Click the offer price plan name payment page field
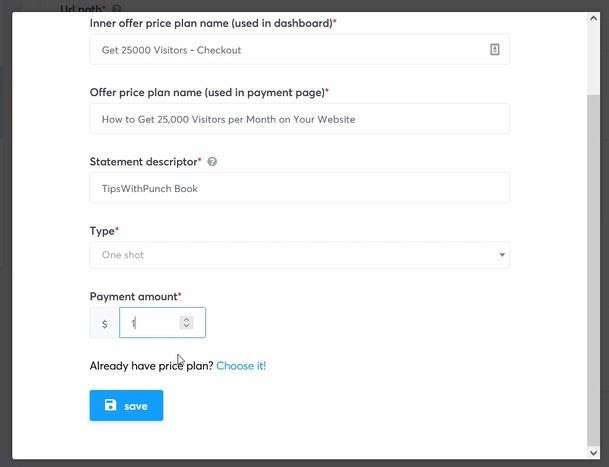The image size is (609, 467). tap(299, 119)
